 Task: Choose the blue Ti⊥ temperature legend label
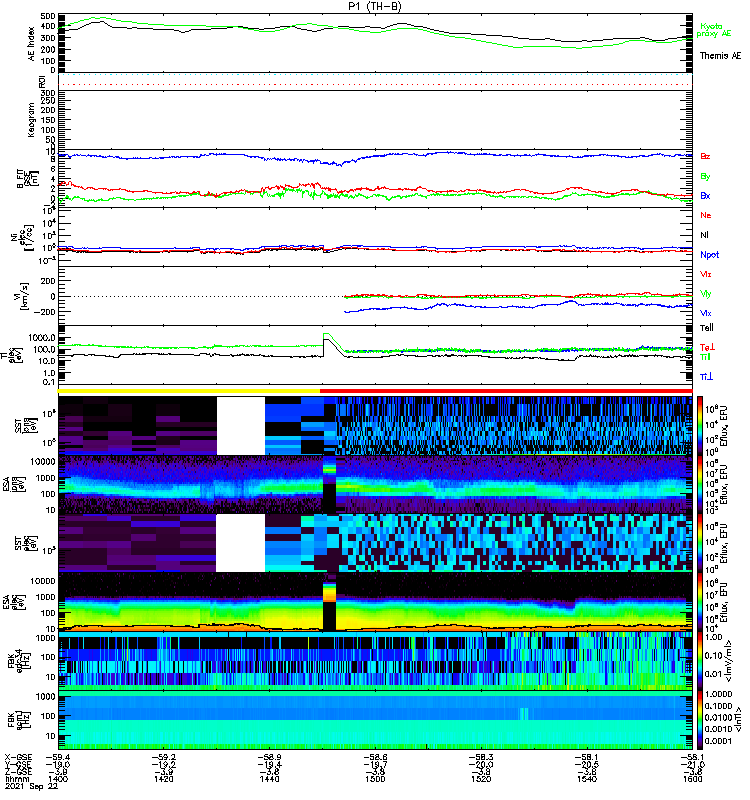pyautogui.click(x=706, y=377)
